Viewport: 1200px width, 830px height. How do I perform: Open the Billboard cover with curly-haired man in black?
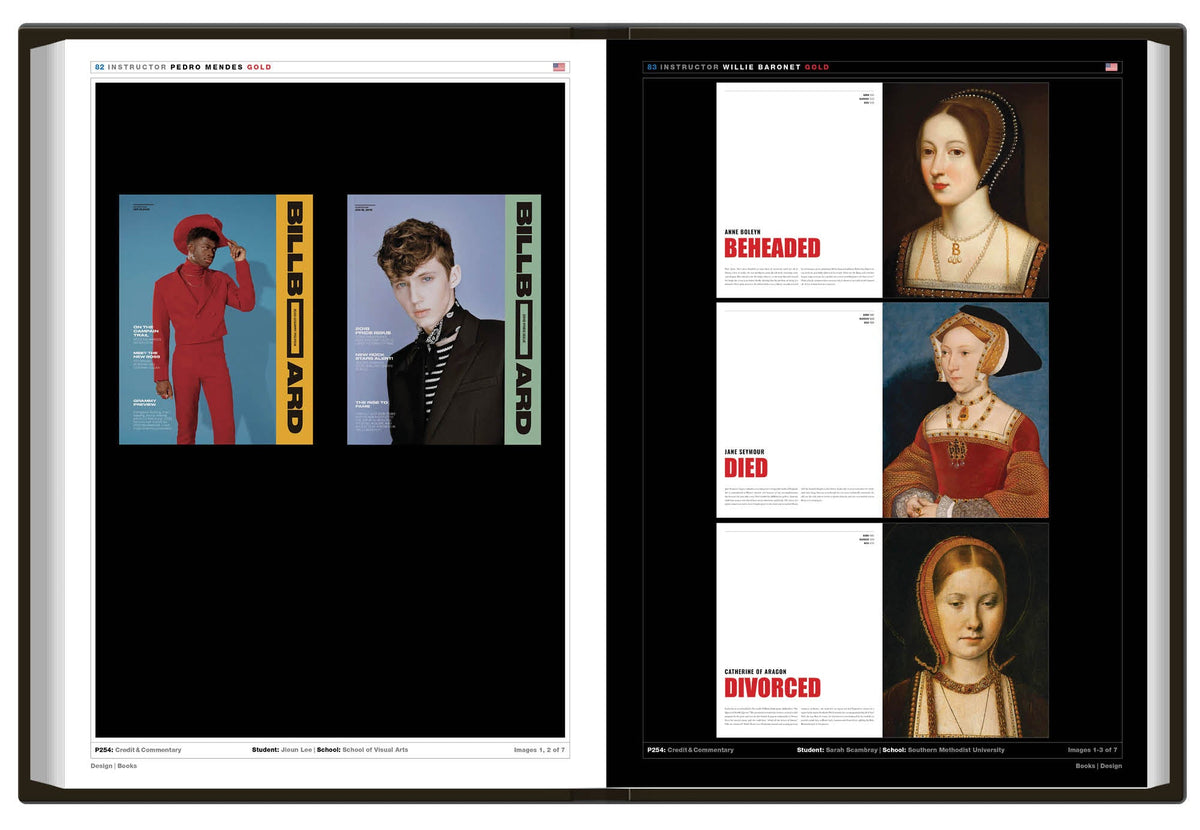pos(444,319)
